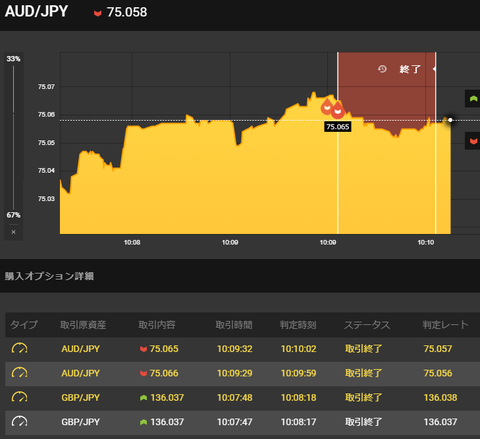Click the AUD/JPY title heading

pos(36,11)
